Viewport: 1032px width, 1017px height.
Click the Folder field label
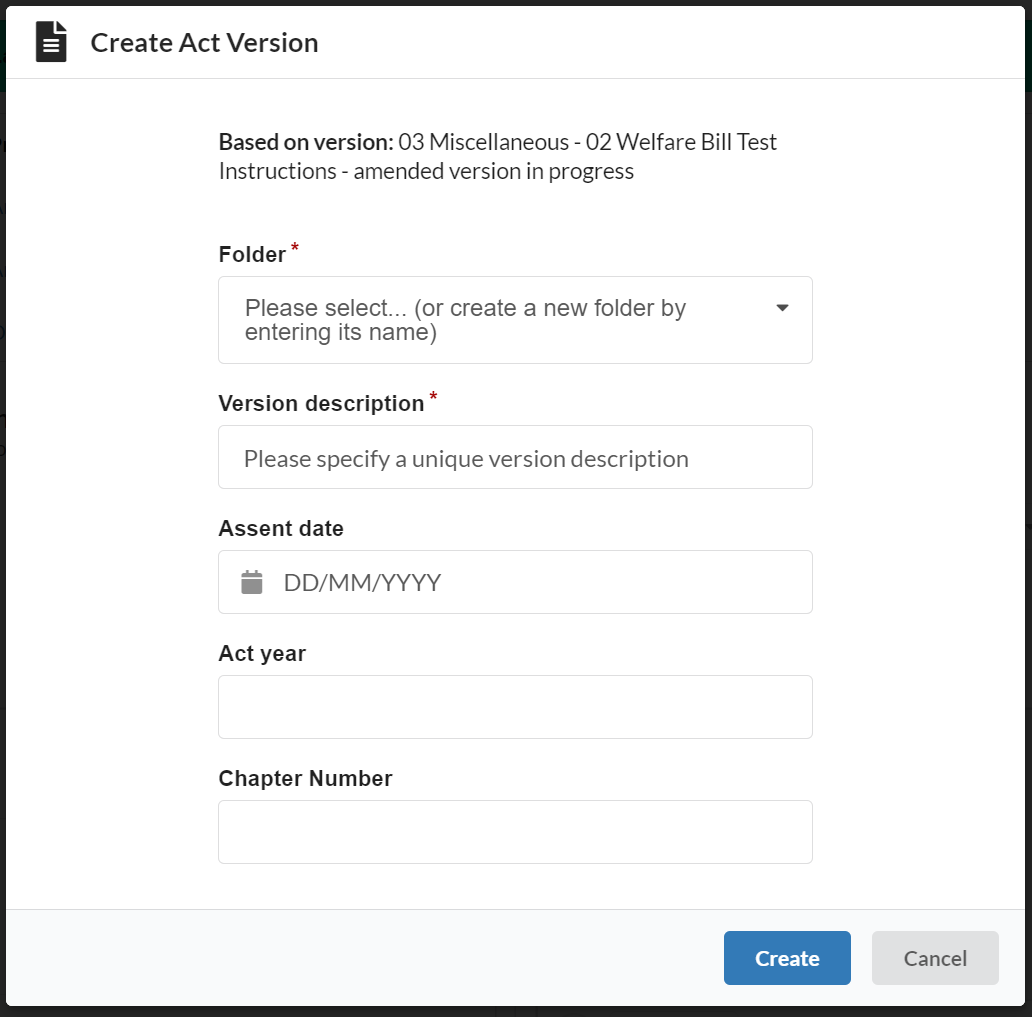(x=252, y=254)
